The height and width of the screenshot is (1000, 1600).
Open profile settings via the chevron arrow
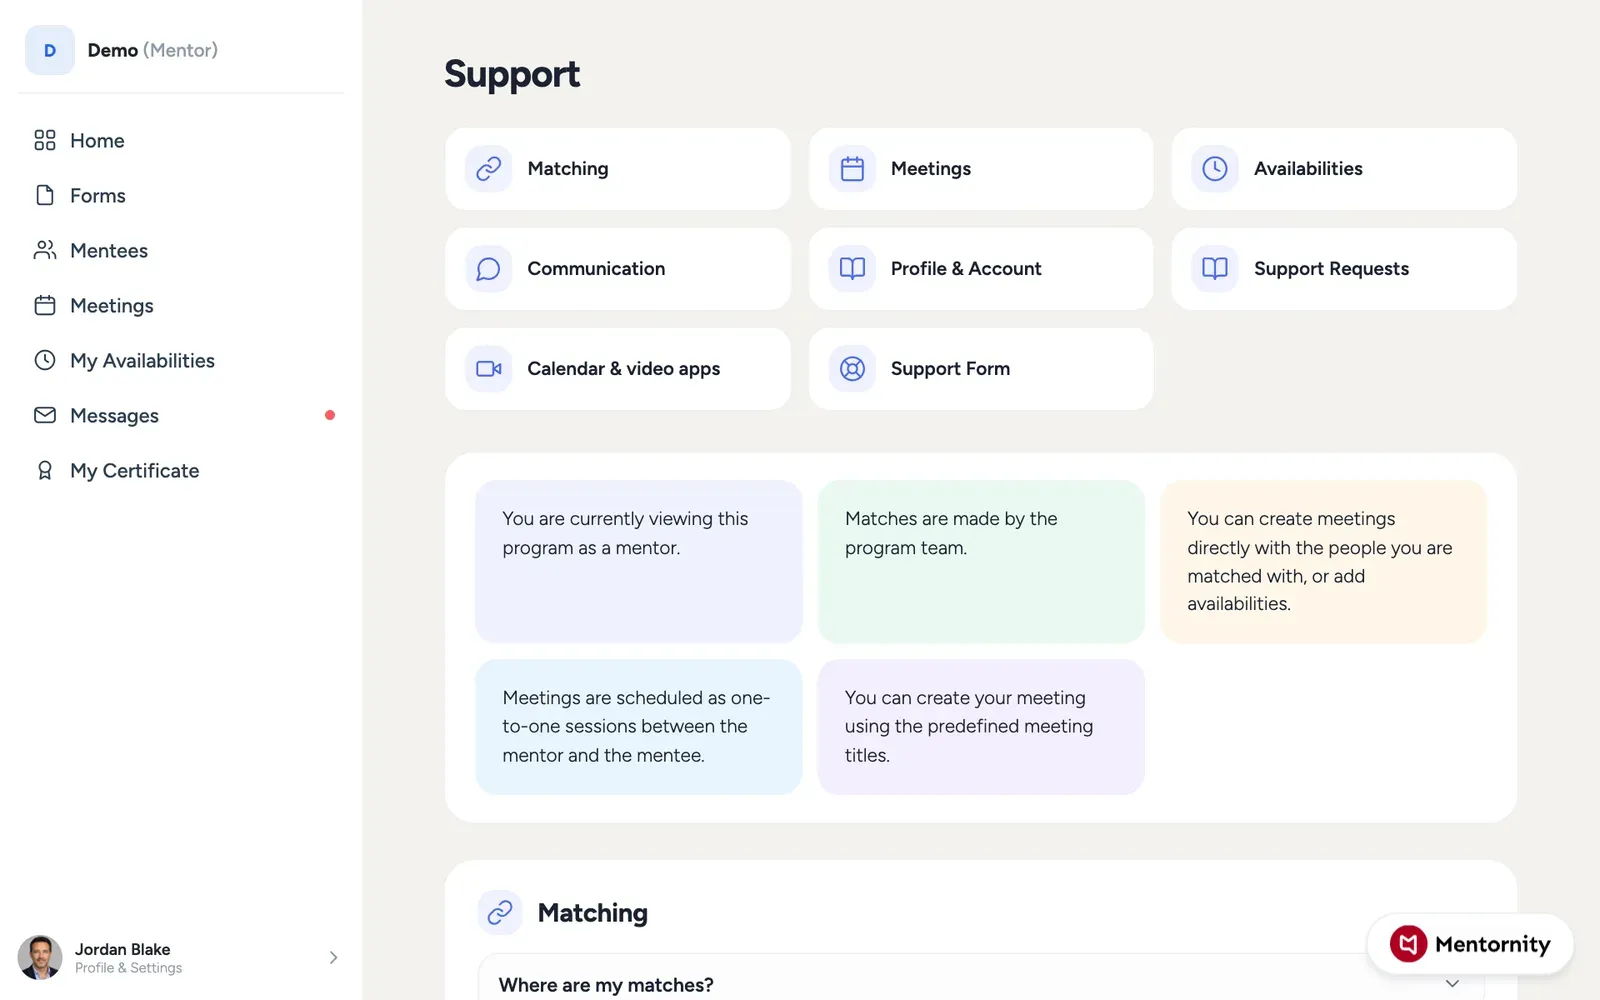333,958
